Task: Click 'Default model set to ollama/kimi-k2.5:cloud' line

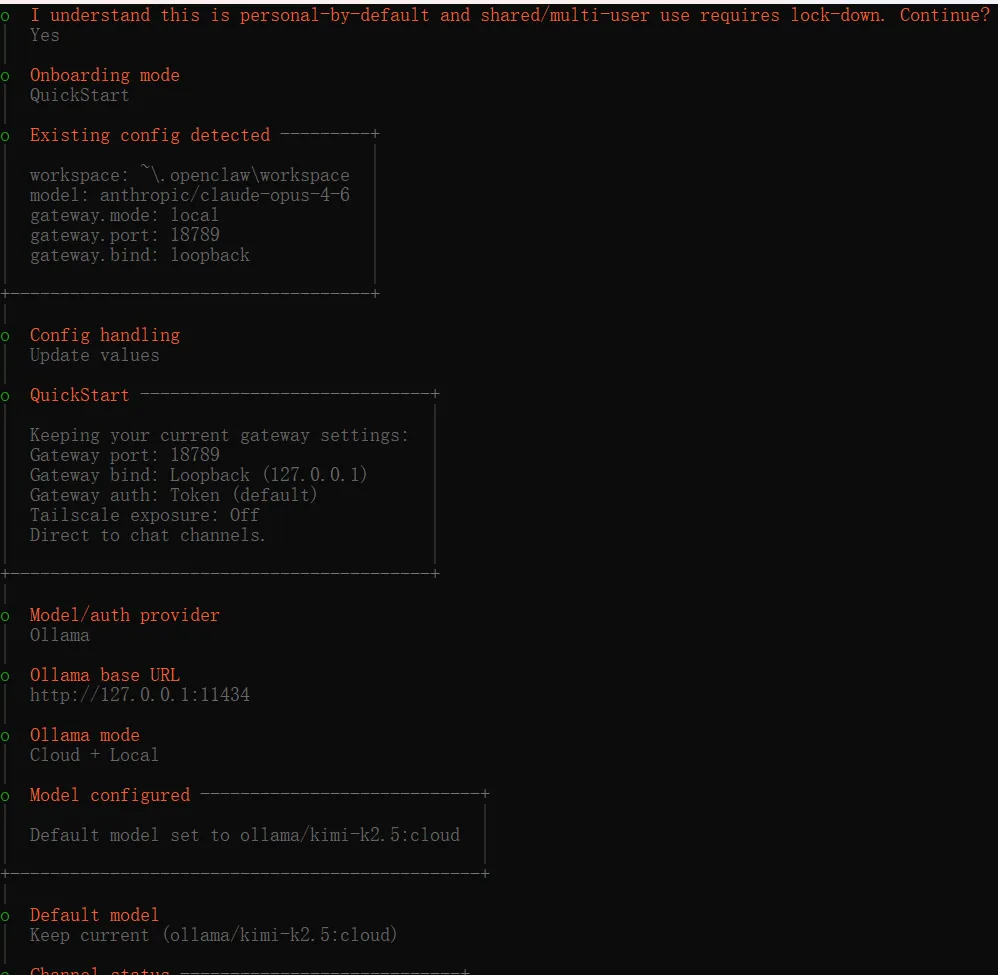Action: point(244,835)
